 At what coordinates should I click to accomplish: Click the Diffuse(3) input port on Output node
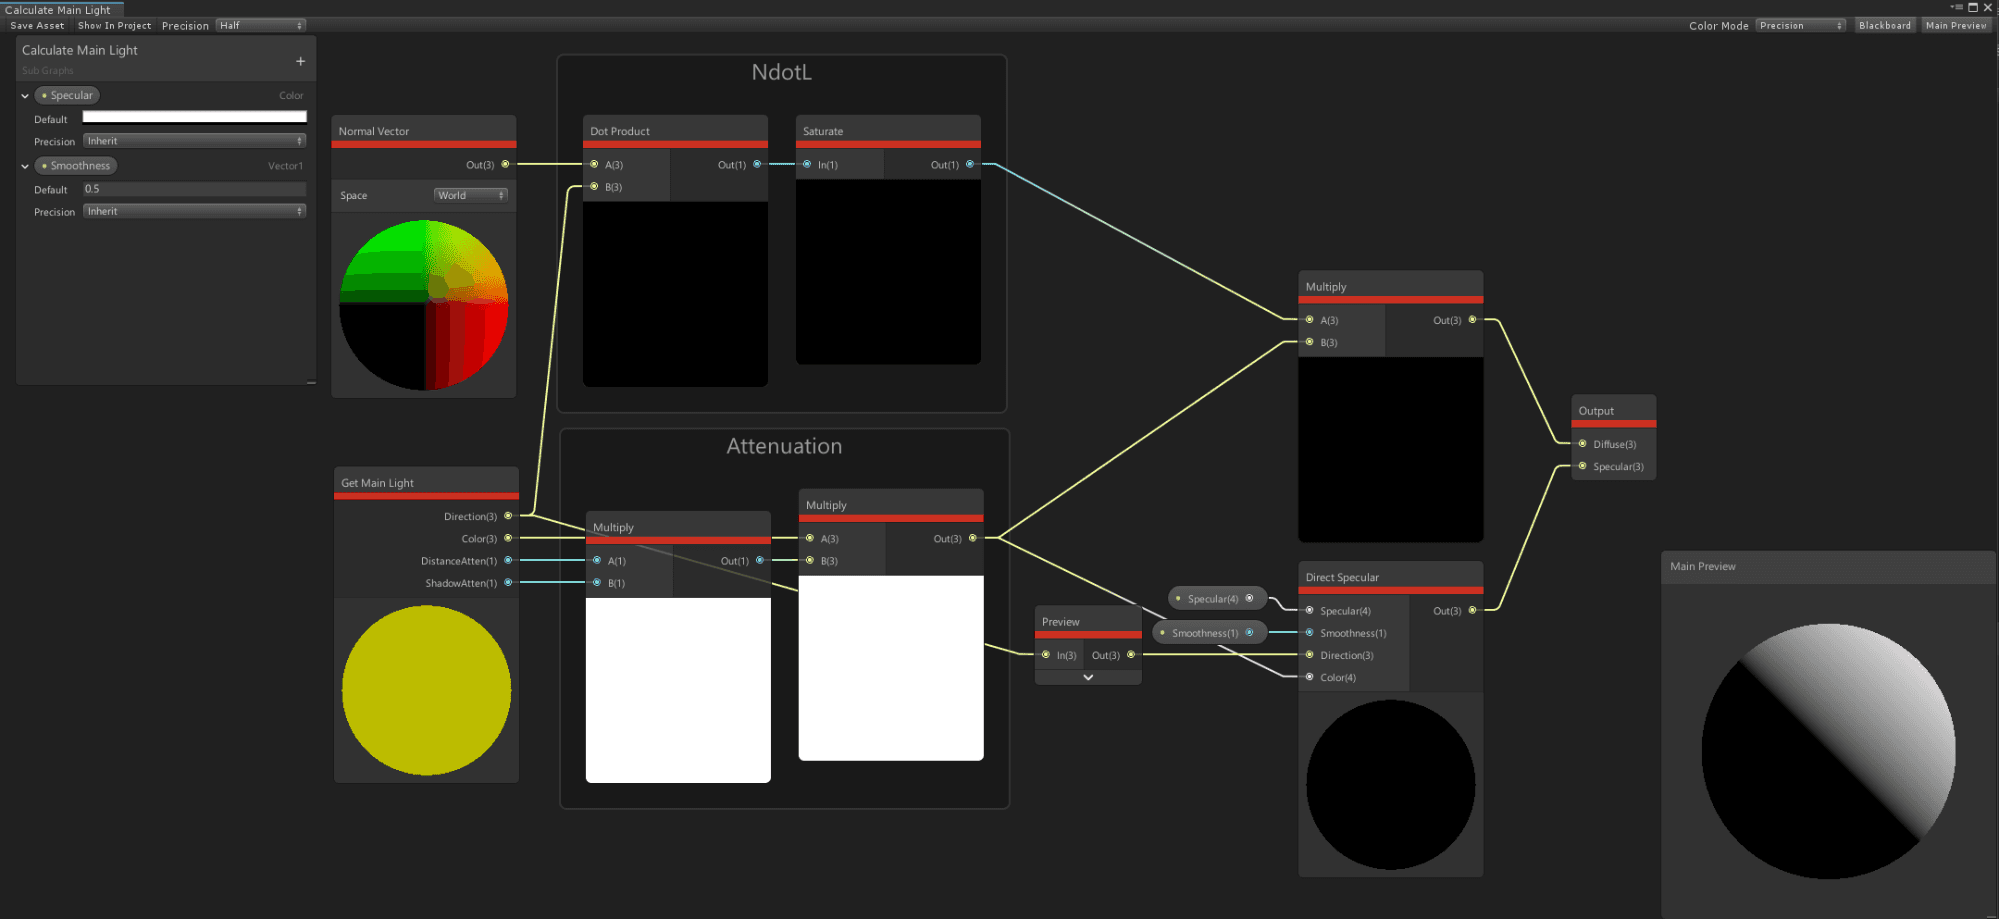click(x=1582, y=444)
